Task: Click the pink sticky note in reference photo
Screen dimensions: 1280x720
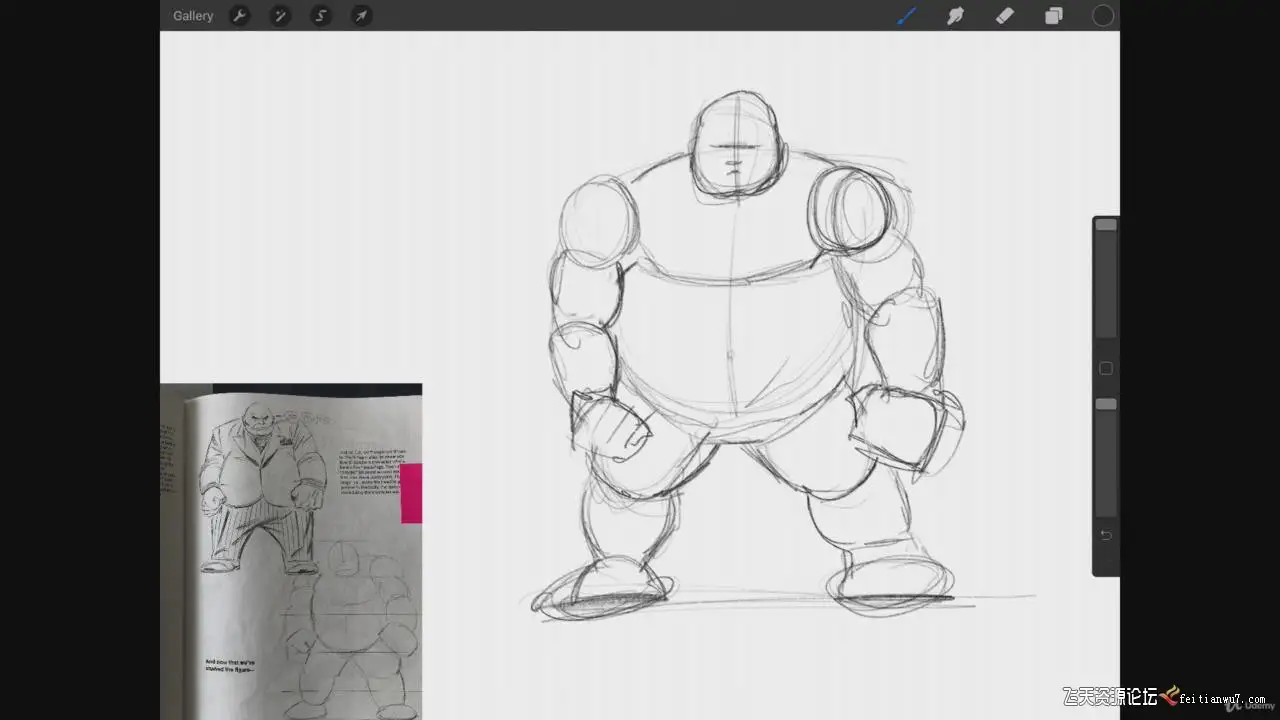Action: 411,493
